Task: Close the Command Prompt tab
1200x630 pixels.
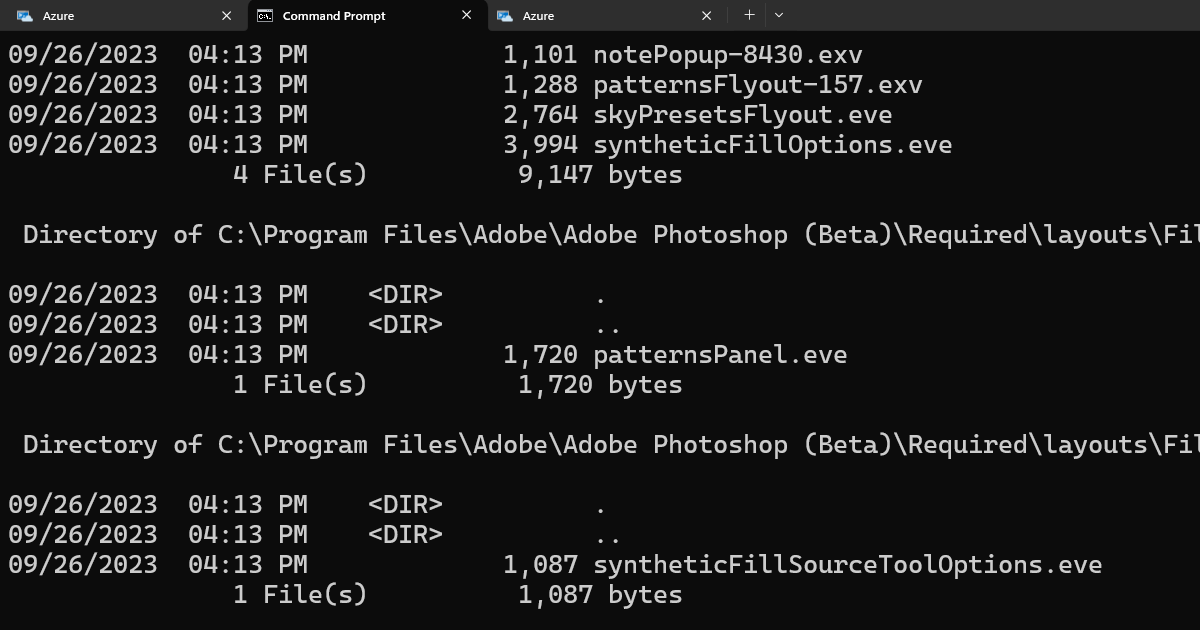Action: (x=467, y=15)
